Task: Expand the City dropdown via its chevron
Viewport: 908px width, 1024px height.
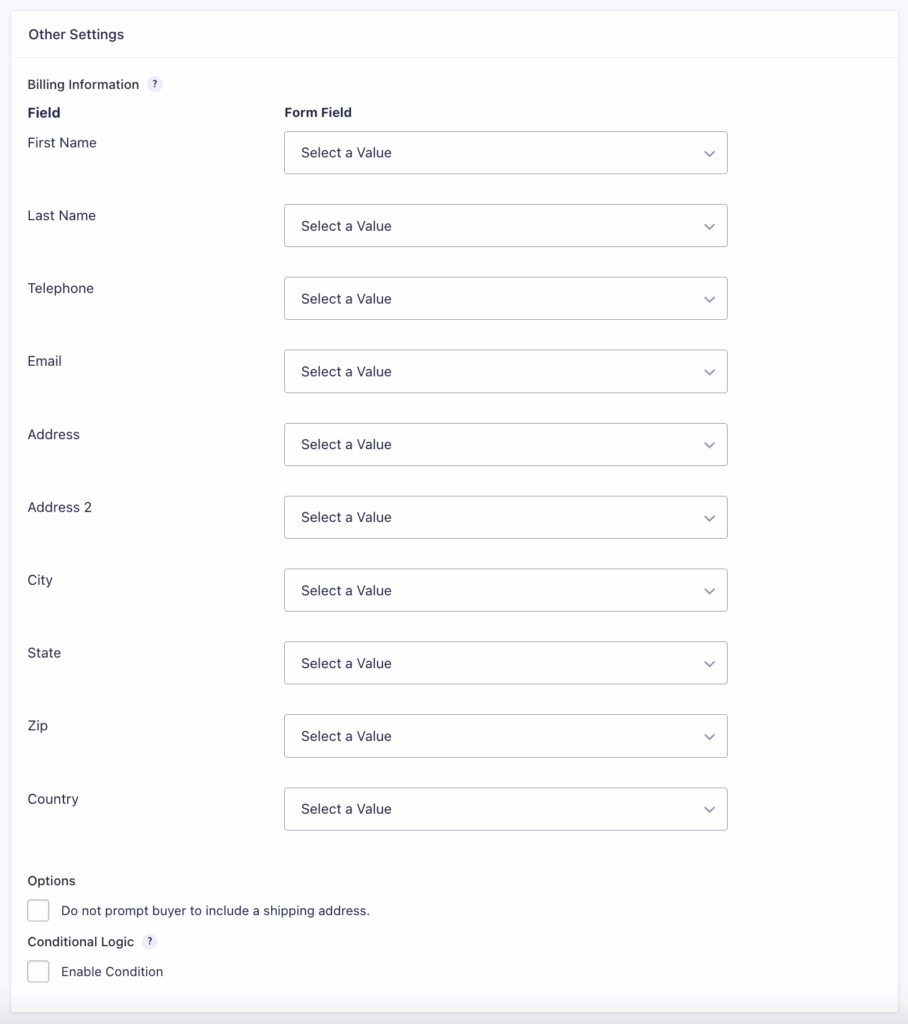Action: [x=710, y=590]
